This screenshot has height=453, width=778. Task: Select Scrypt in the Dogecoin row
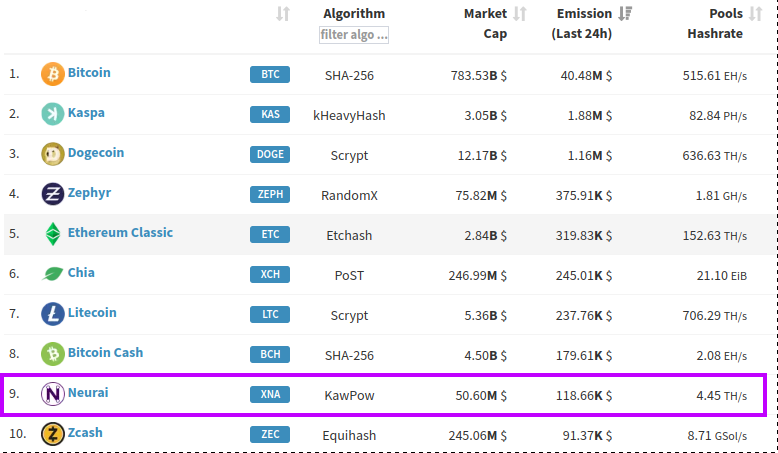[x=349, y=156]
